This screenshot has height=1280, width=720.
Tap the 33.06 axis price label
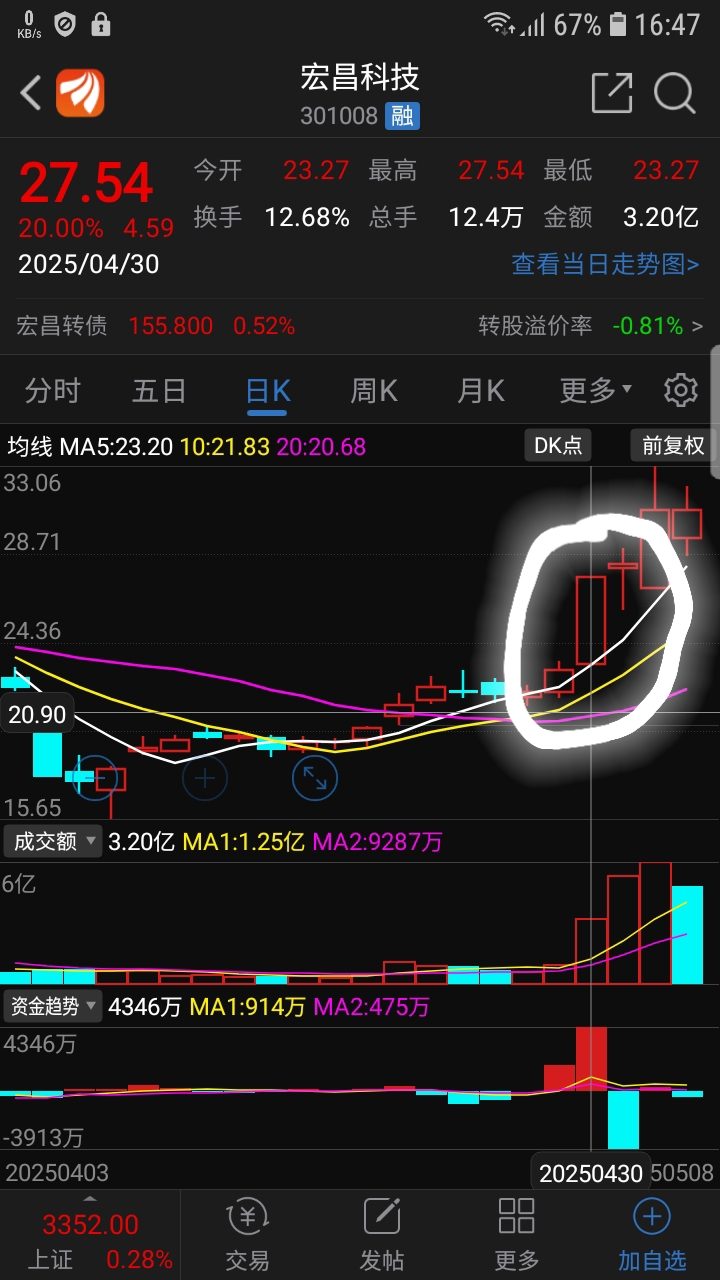[x=33, y=484]
